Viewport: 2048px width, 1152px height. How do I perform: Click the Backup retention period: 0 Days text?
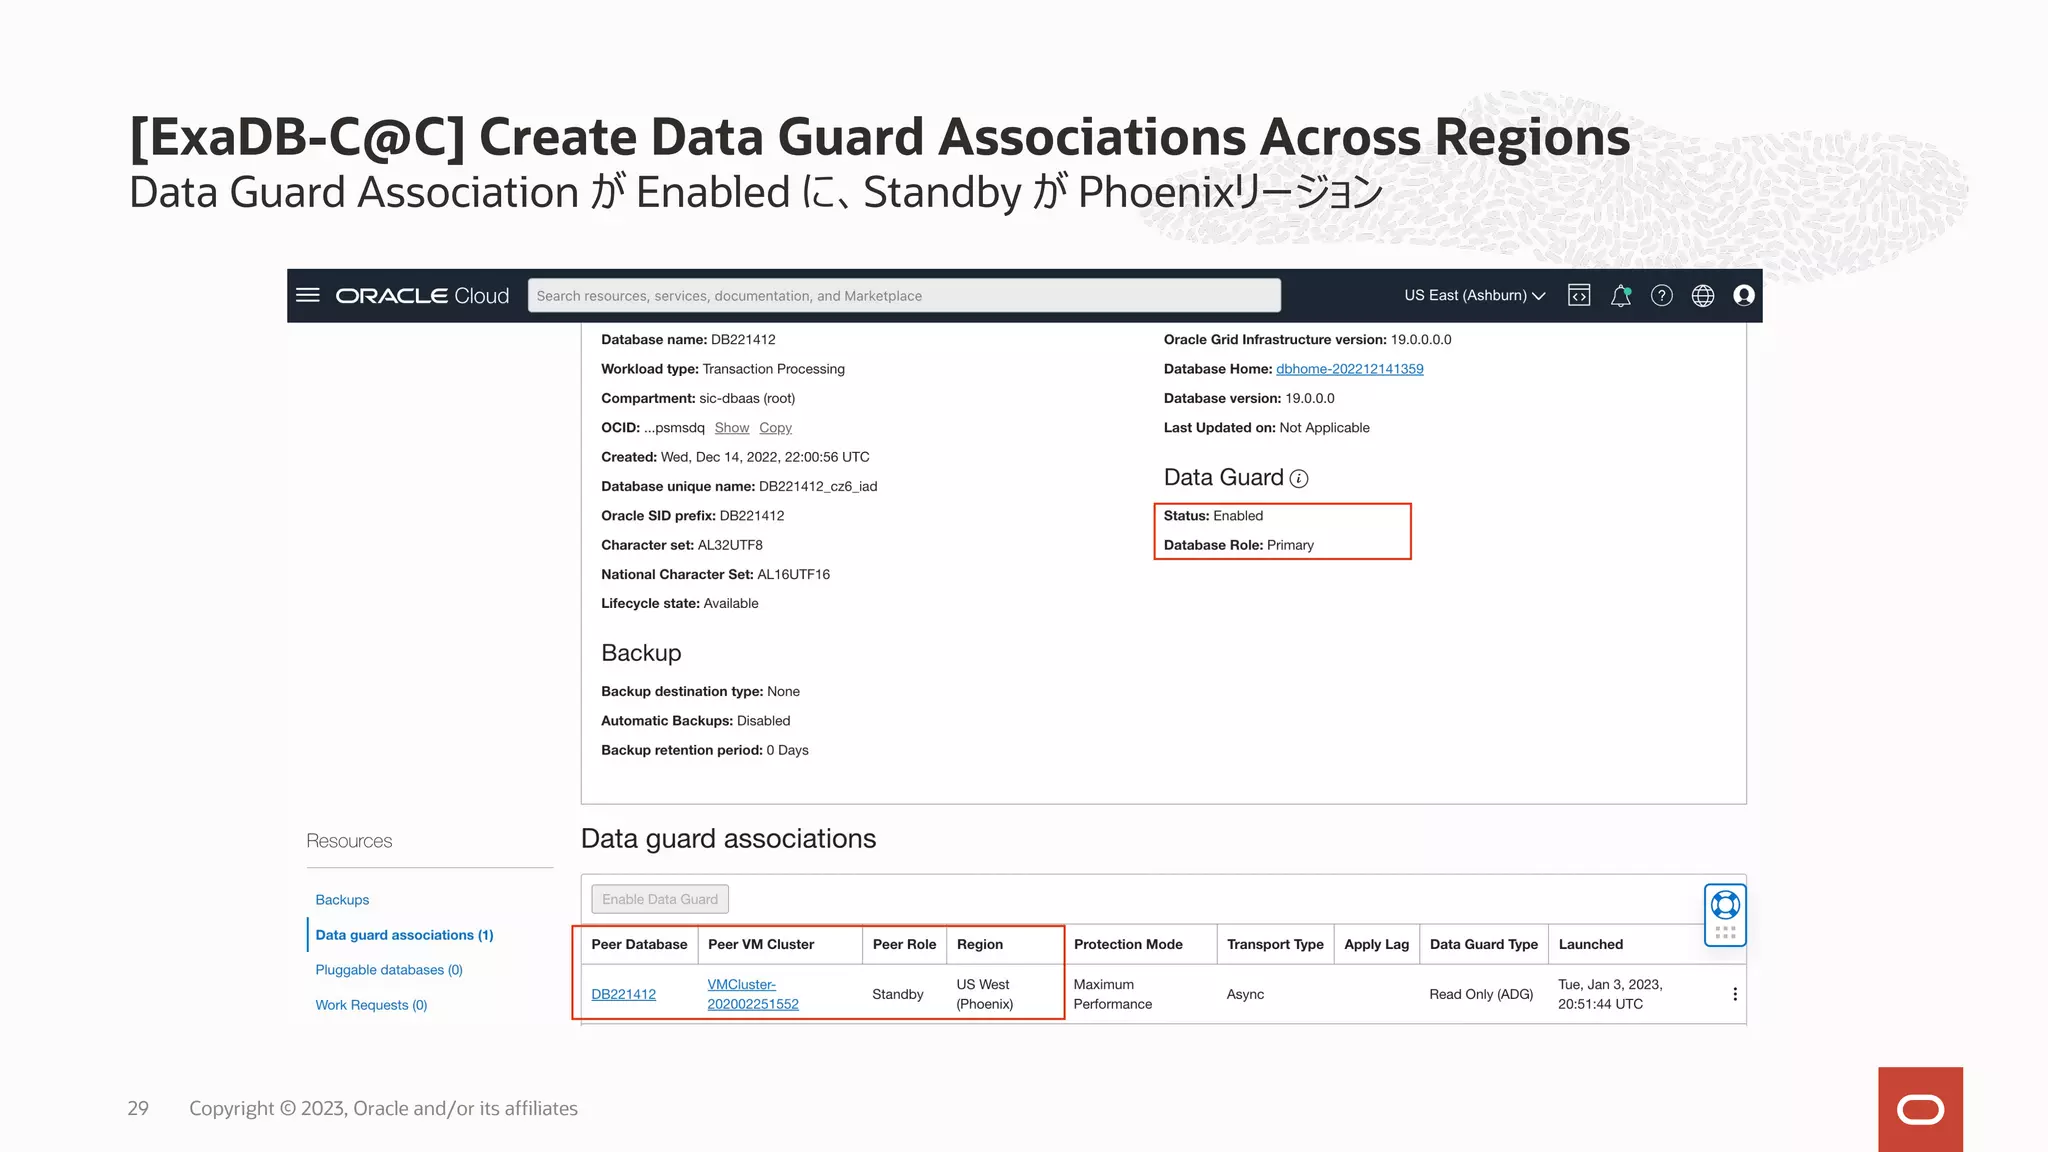point(705,750)
